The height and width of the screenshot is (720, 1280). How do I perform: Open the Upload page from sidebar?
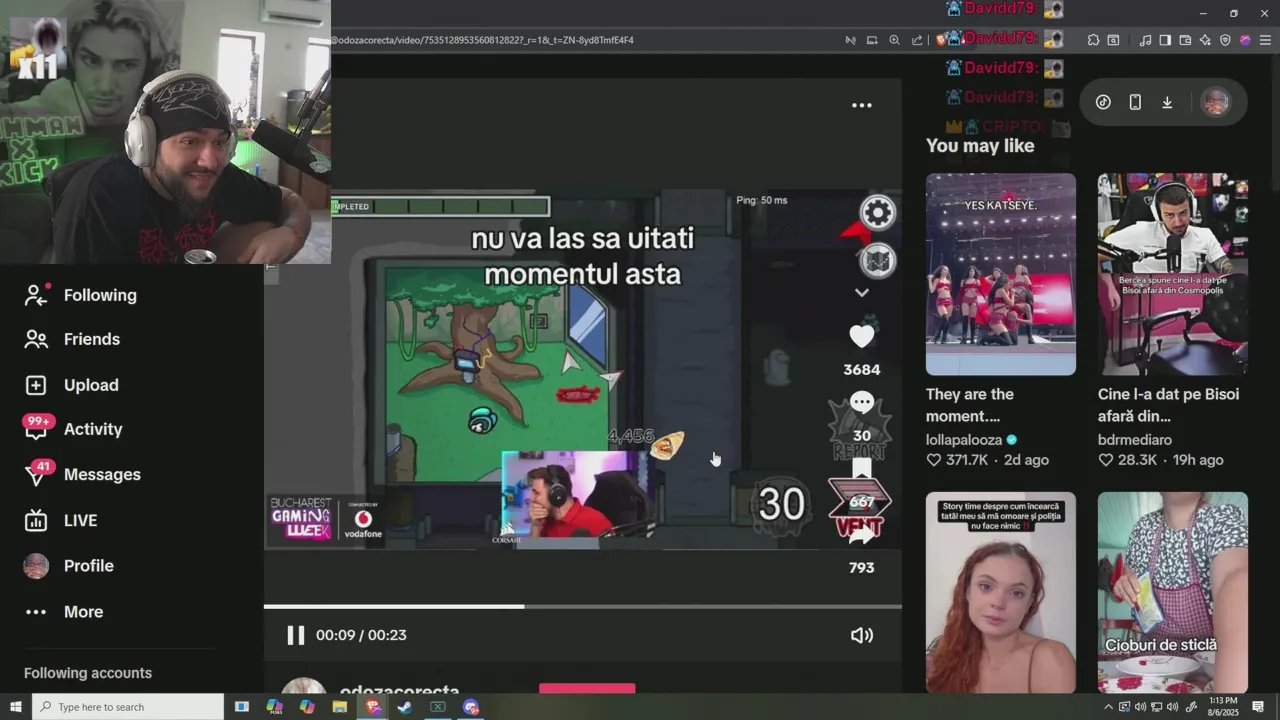tap(91, 385)
